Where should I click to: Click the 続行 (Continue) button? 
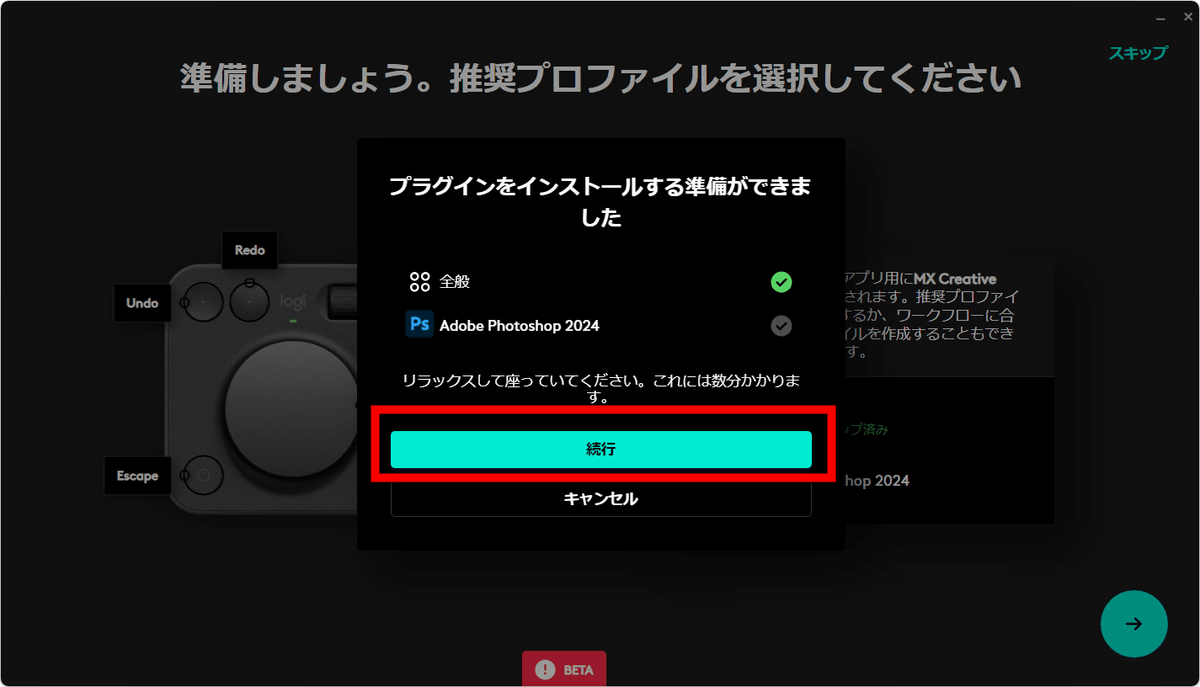(600, 449)
